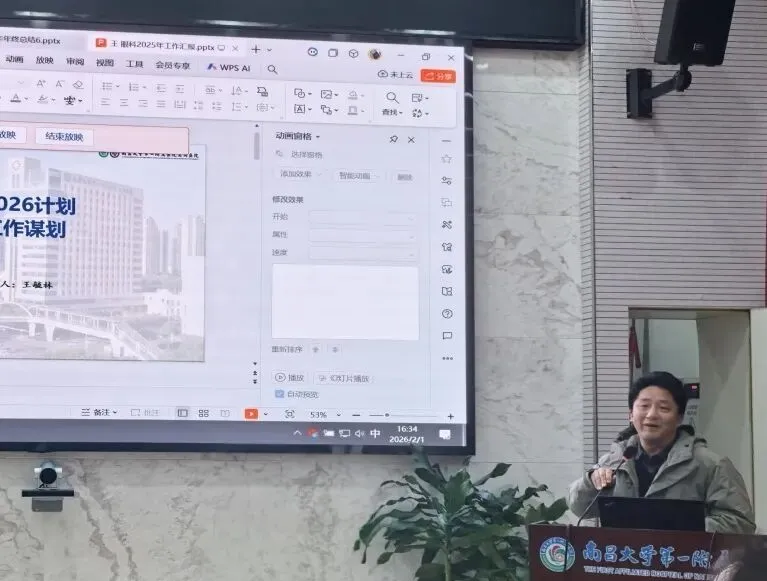Open the three-dots more menu in sidebar
Image resolution: width=767 pixels, height=581 pixels.
pos(447,358)
